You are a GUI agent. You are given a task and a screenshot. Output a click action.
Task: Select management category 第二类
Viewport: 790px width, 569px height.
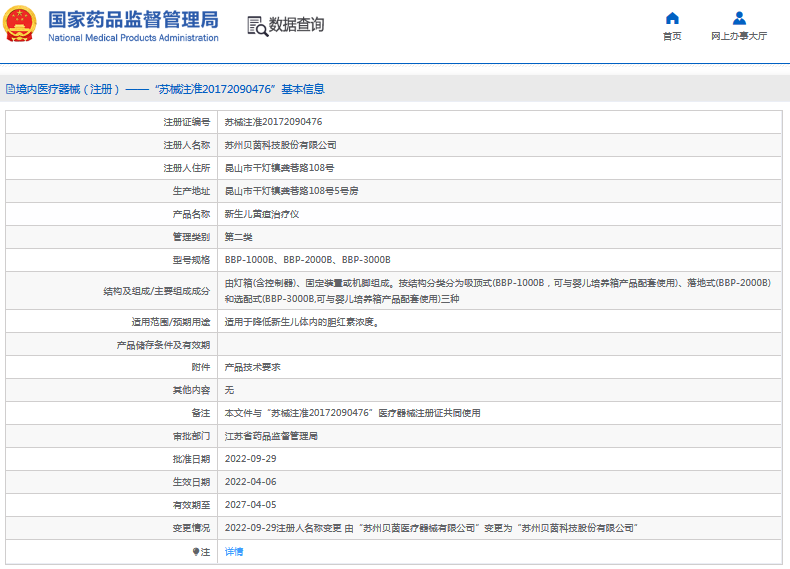tap(238, 237)
